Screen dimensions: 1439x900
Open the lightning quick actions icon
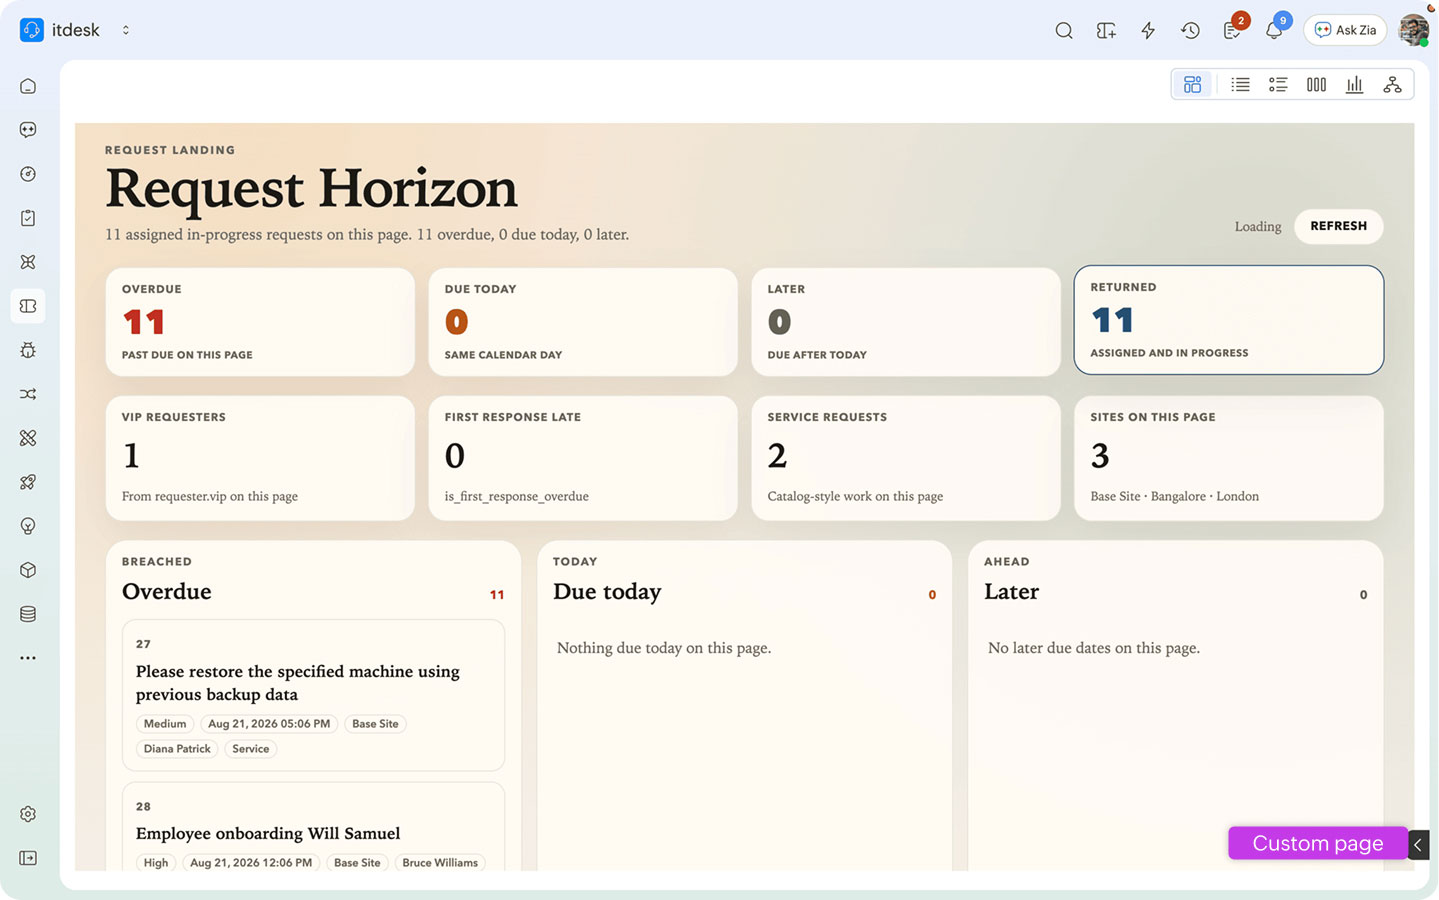coord(1148,30)
